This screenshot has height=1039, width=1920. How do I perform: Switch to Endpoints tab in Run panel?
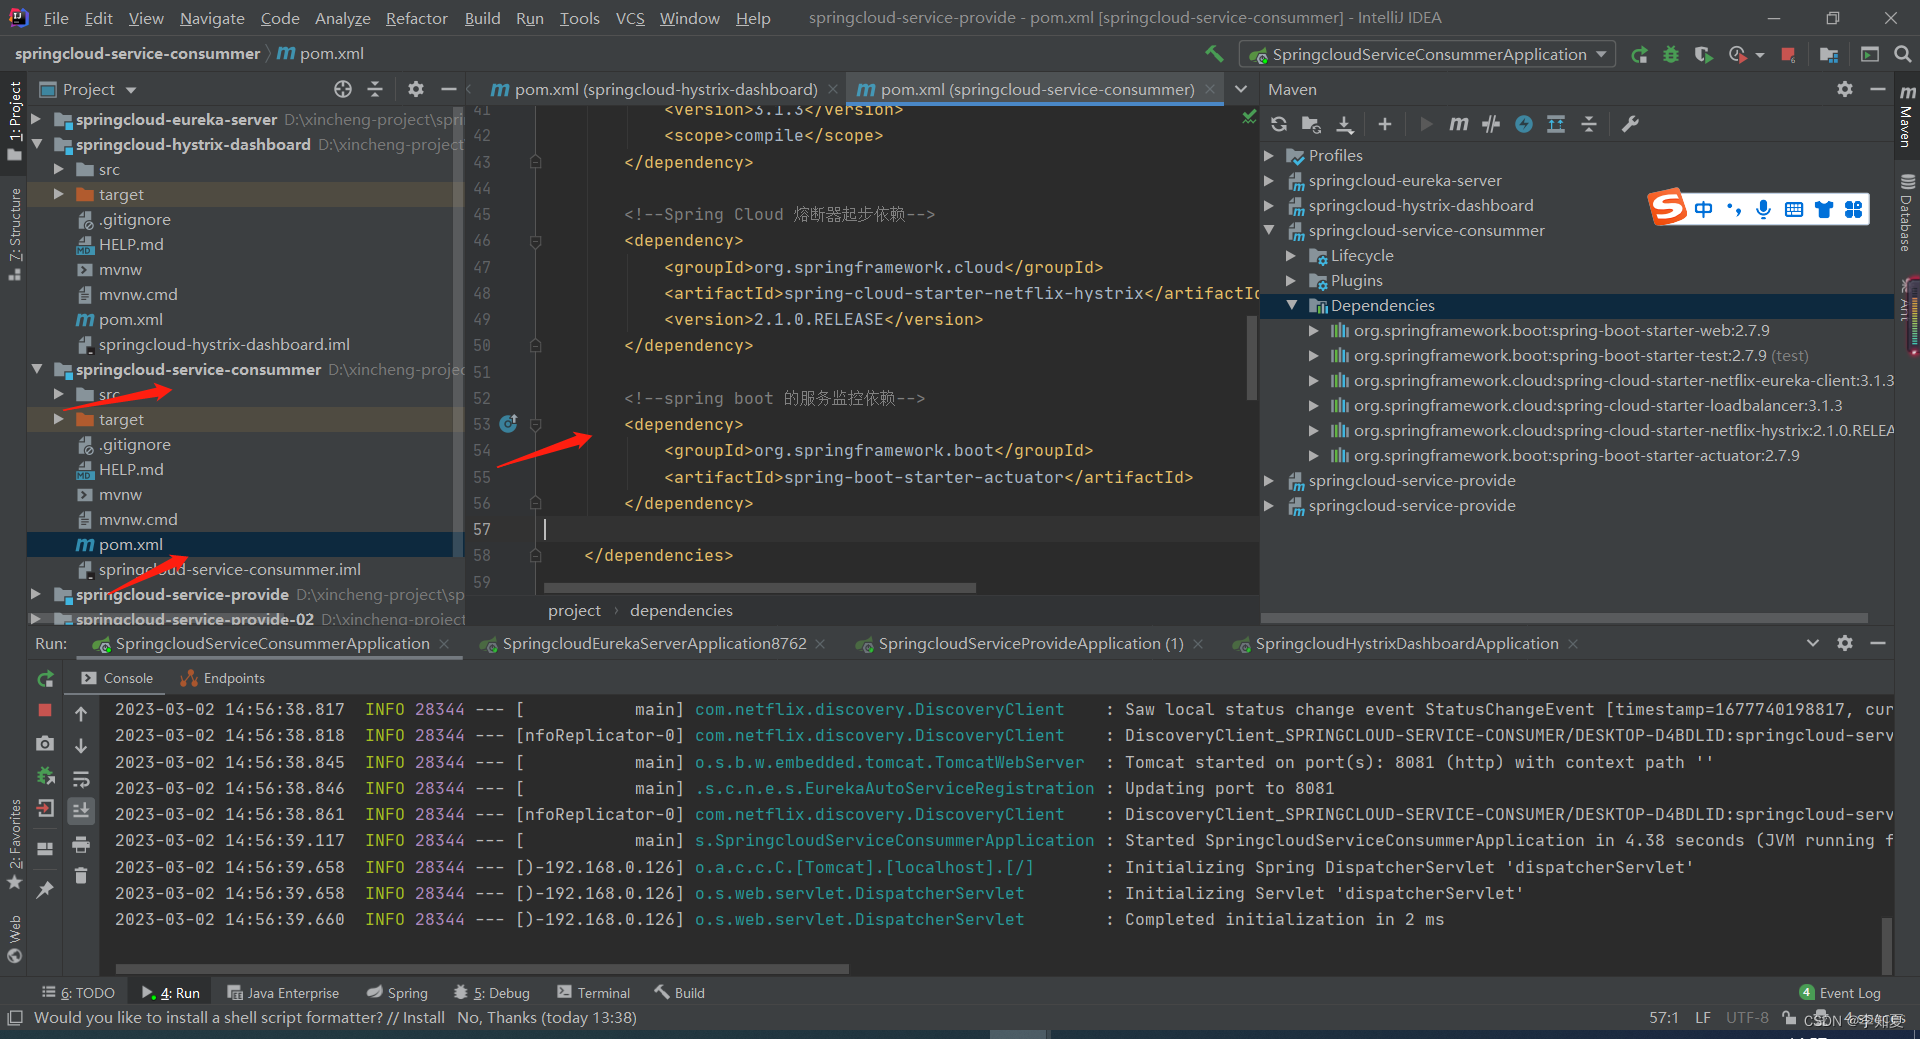[222, 678]
